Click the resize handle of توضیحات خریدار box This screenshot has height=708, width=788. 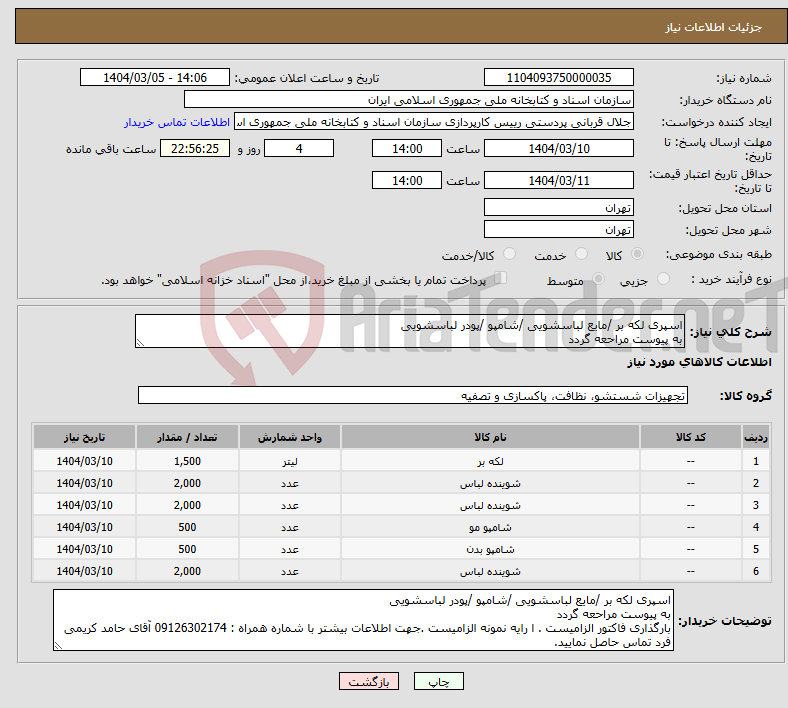click(58, 646)
